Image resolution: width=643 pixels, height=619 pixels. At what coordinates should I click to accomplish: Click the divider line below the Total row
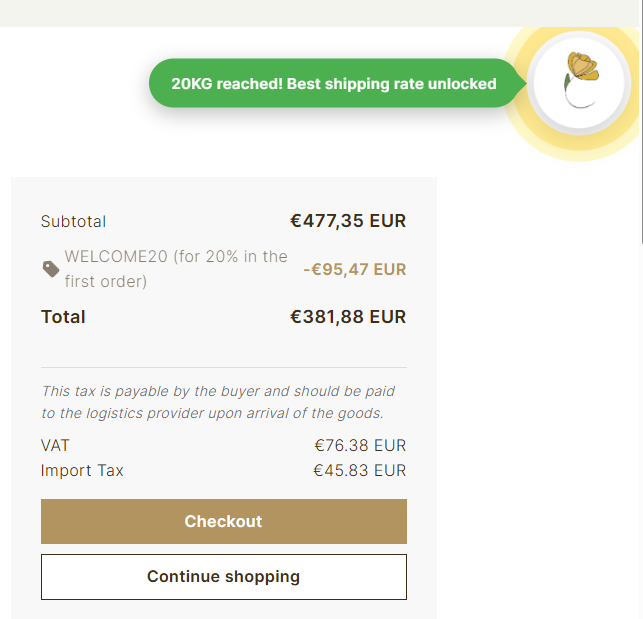223,368
